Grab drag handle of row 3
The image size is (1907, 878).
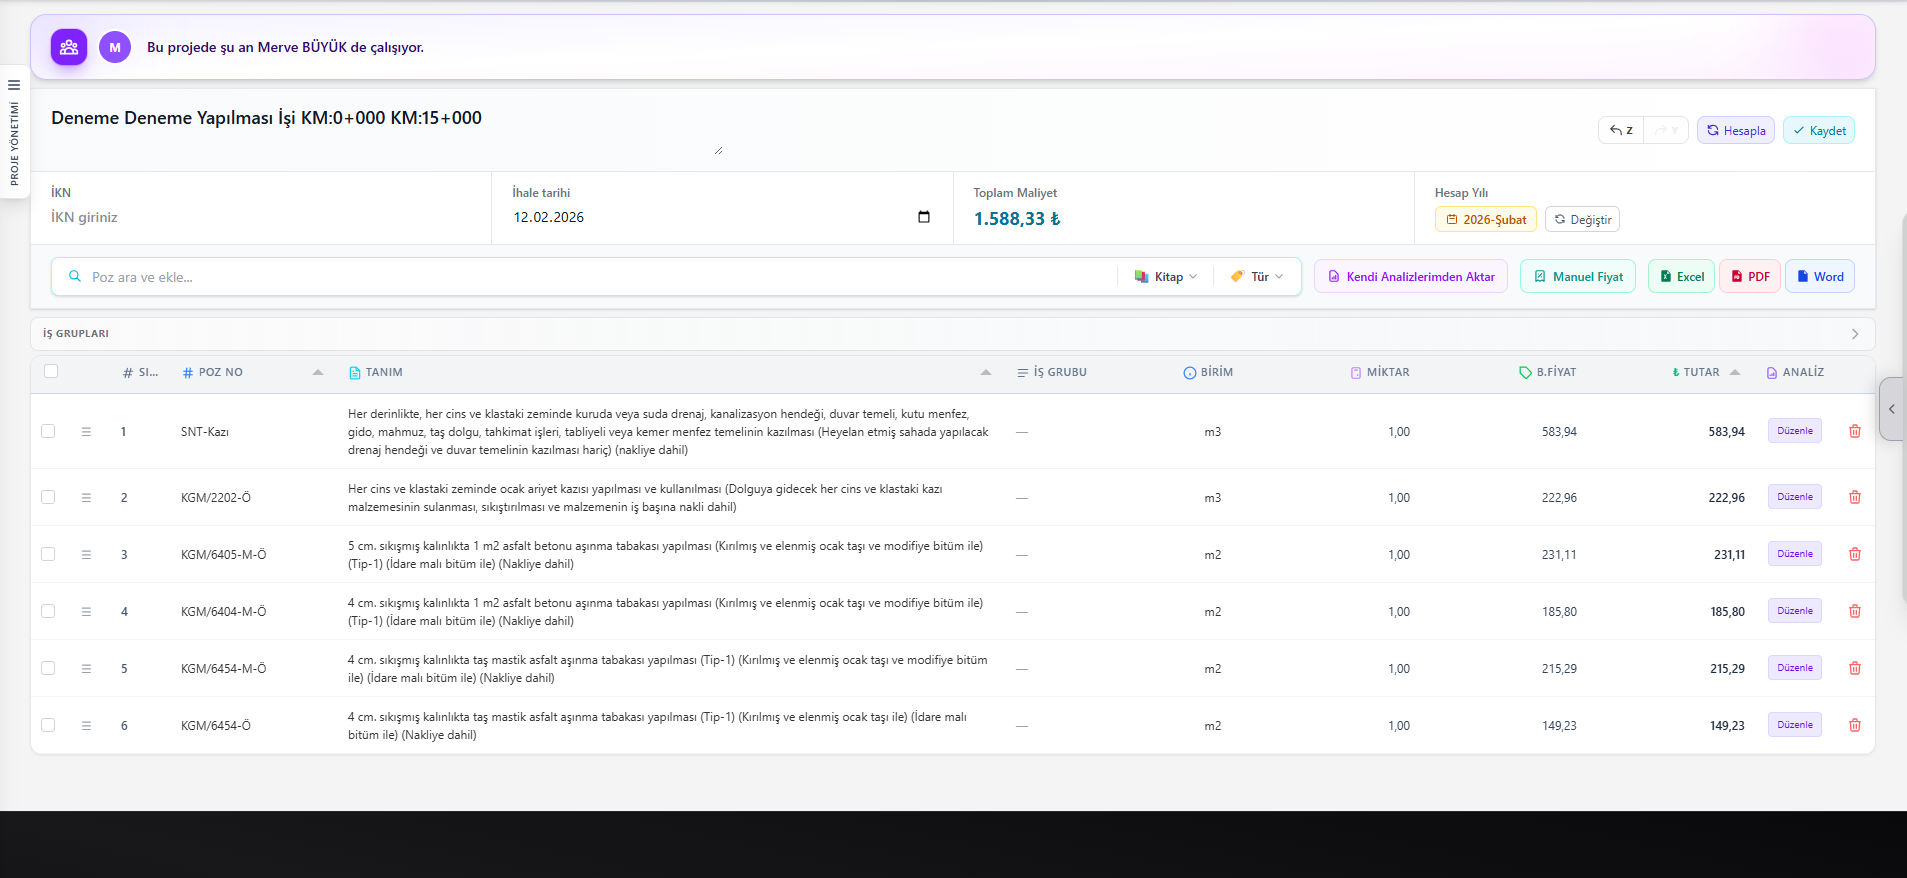(86, 554)
